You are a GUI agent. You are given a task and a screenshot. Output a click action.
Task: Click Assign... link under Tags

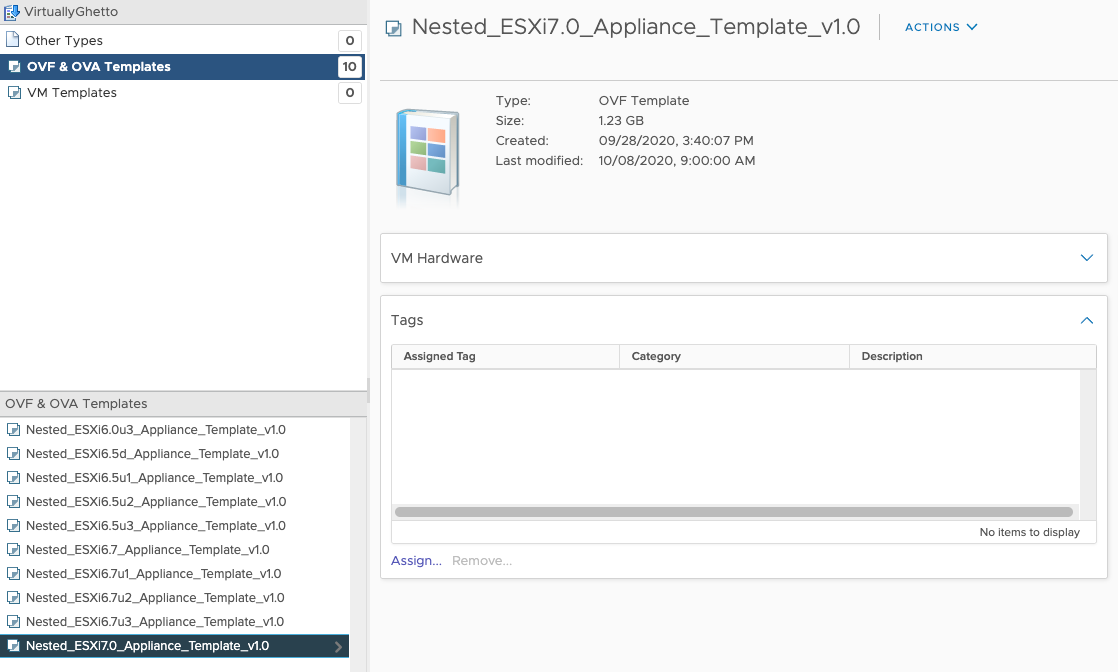click(x=416, y=561)
